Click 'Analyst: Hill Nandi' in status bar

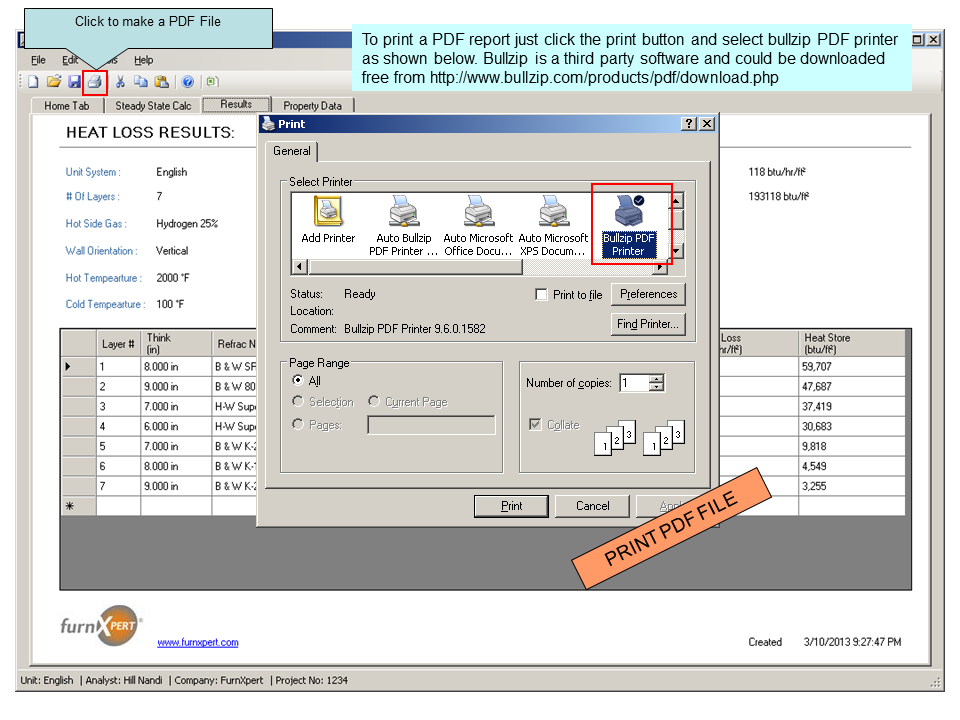pyautogui.click(x=124, y=680)
